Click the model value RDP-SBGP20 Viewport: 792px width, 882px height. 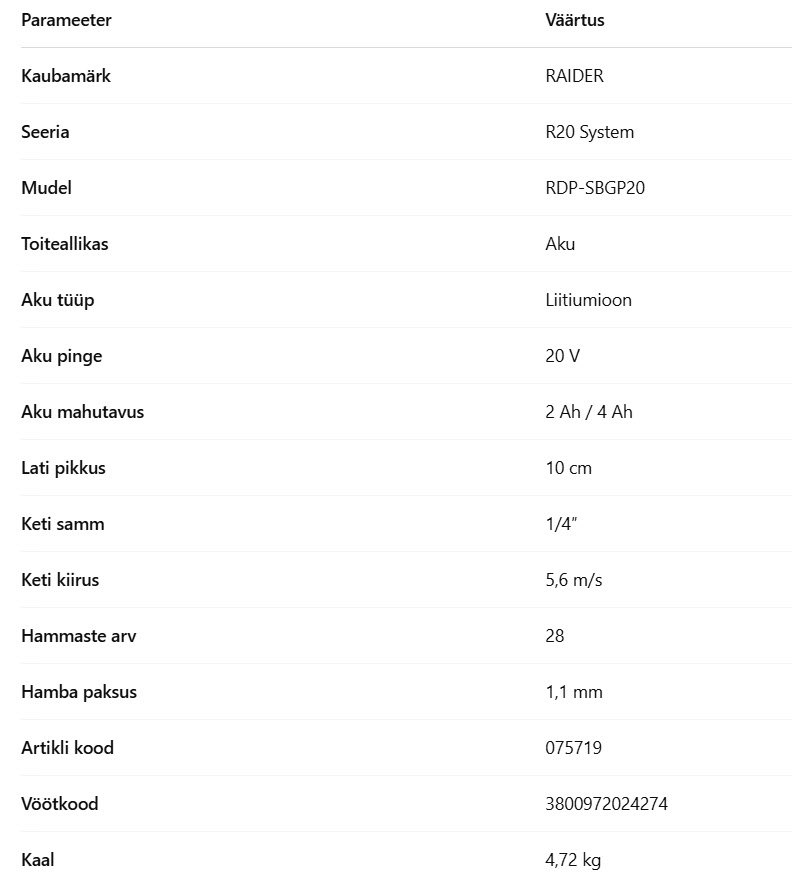point(595,188)
